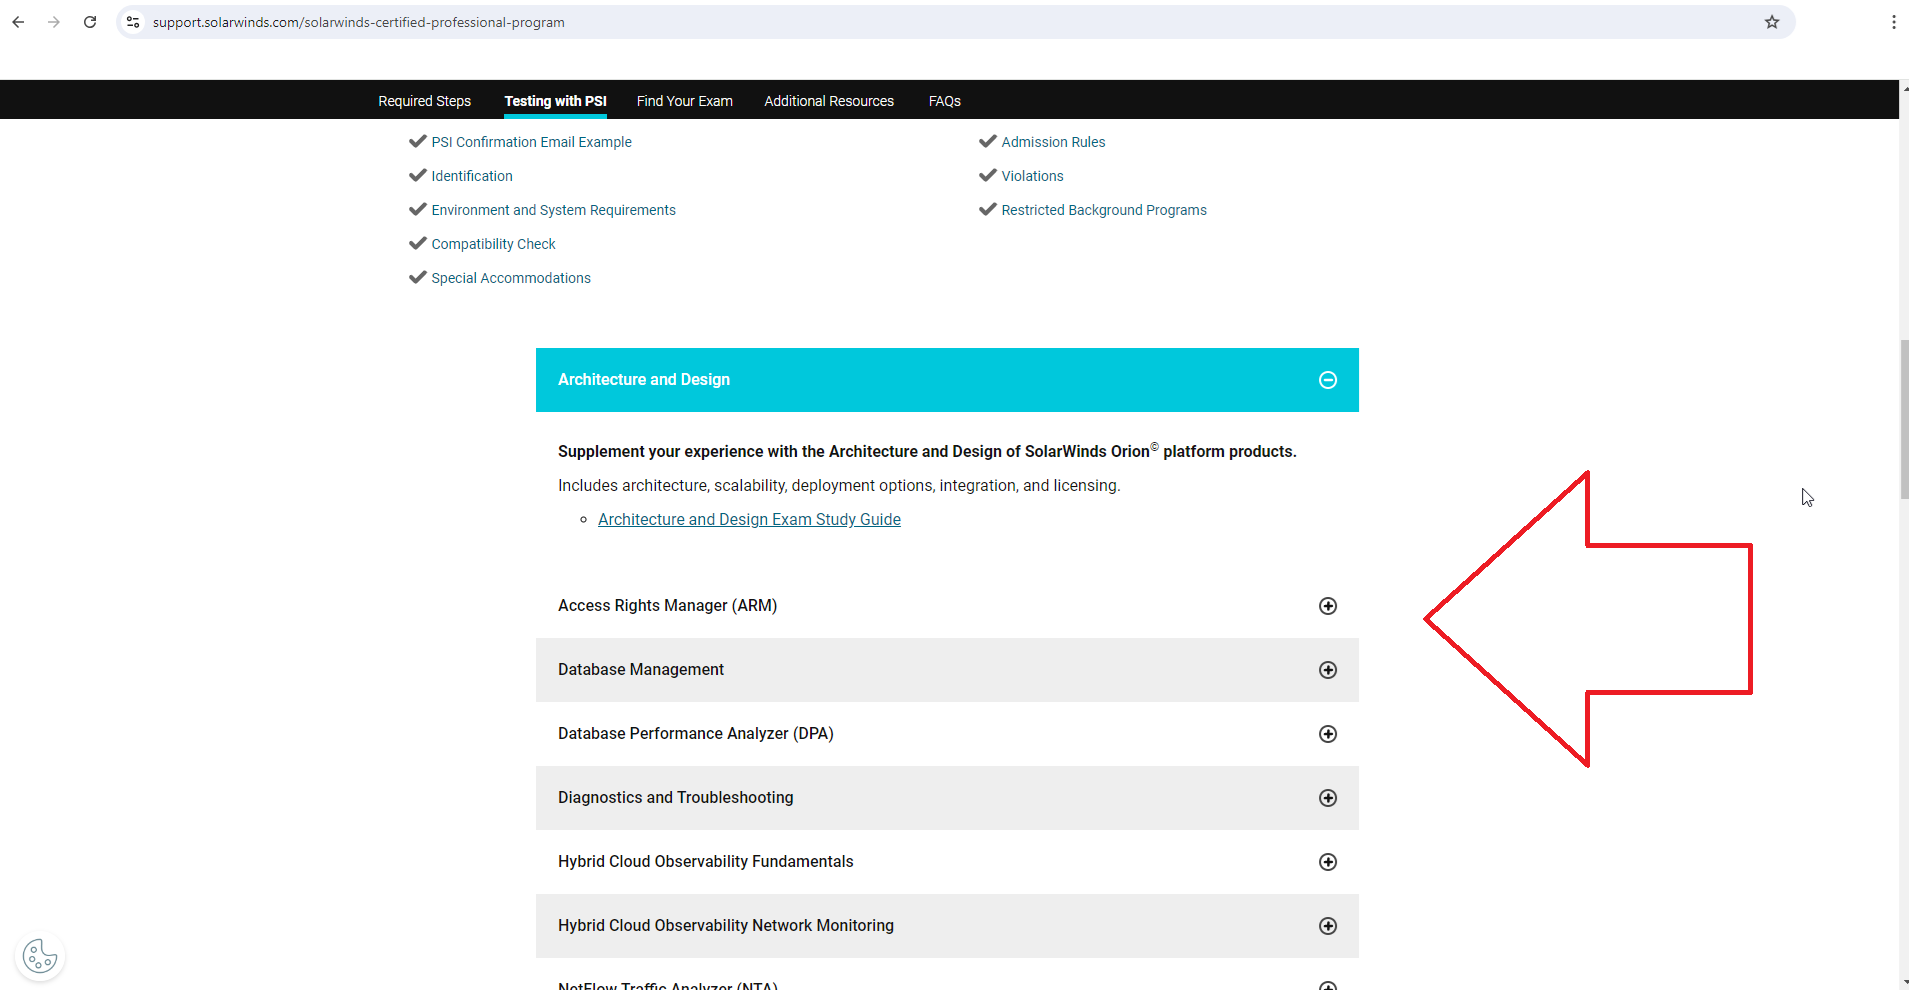Image resolution: width=1909 pixels, height=990 pixels.
Task: Expand Access Rights Manager (ARM) section
Action: (x=947, y=606)
